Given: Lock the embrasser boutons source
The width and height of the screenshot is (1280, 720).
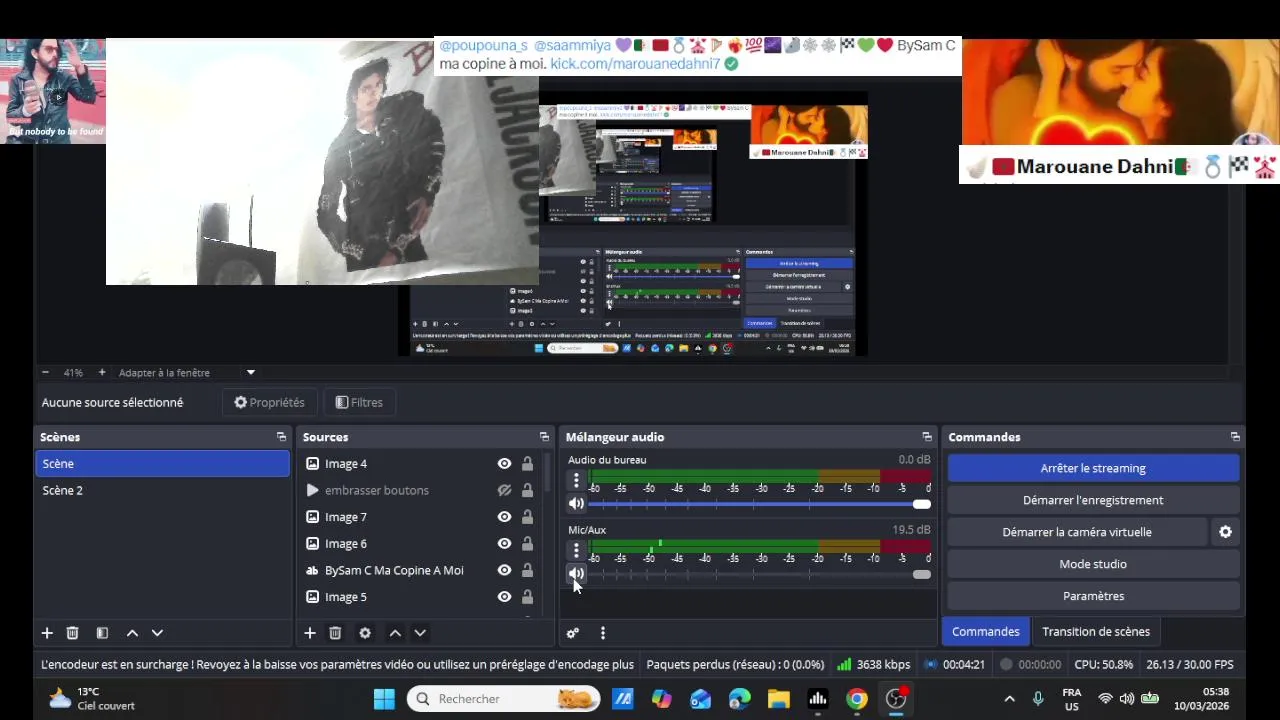Looking at the screenshot, I should point(527,490).
